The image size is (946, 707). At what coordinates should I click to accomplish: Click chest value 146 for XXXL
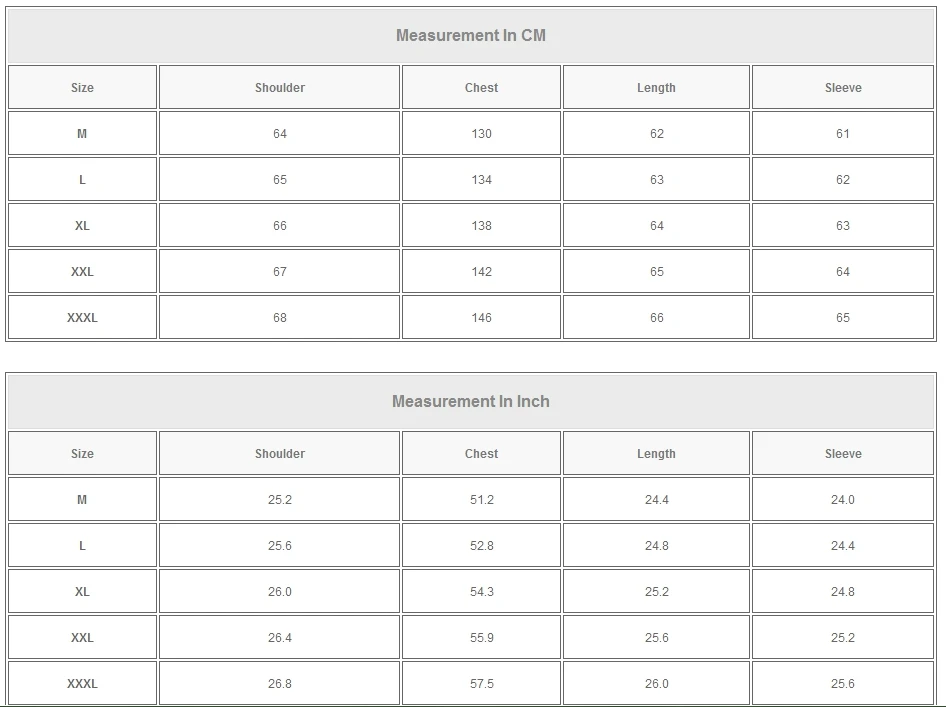point(481,318)
